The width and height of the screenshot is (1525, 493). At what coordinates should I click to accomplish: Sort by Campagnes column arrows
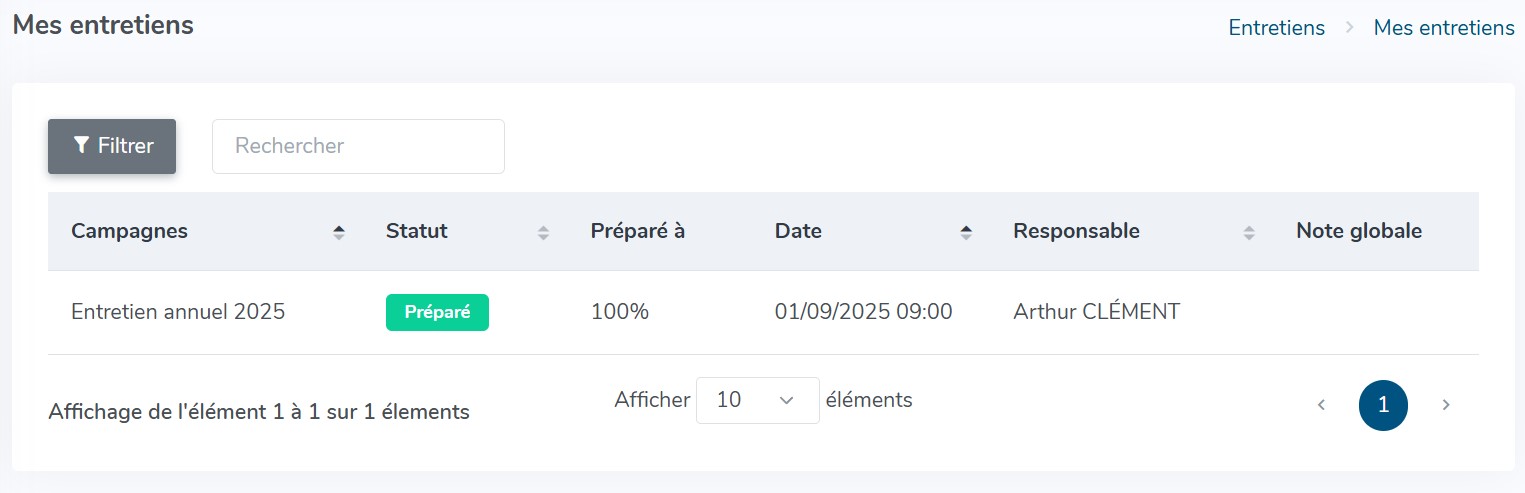pos(339,232)
